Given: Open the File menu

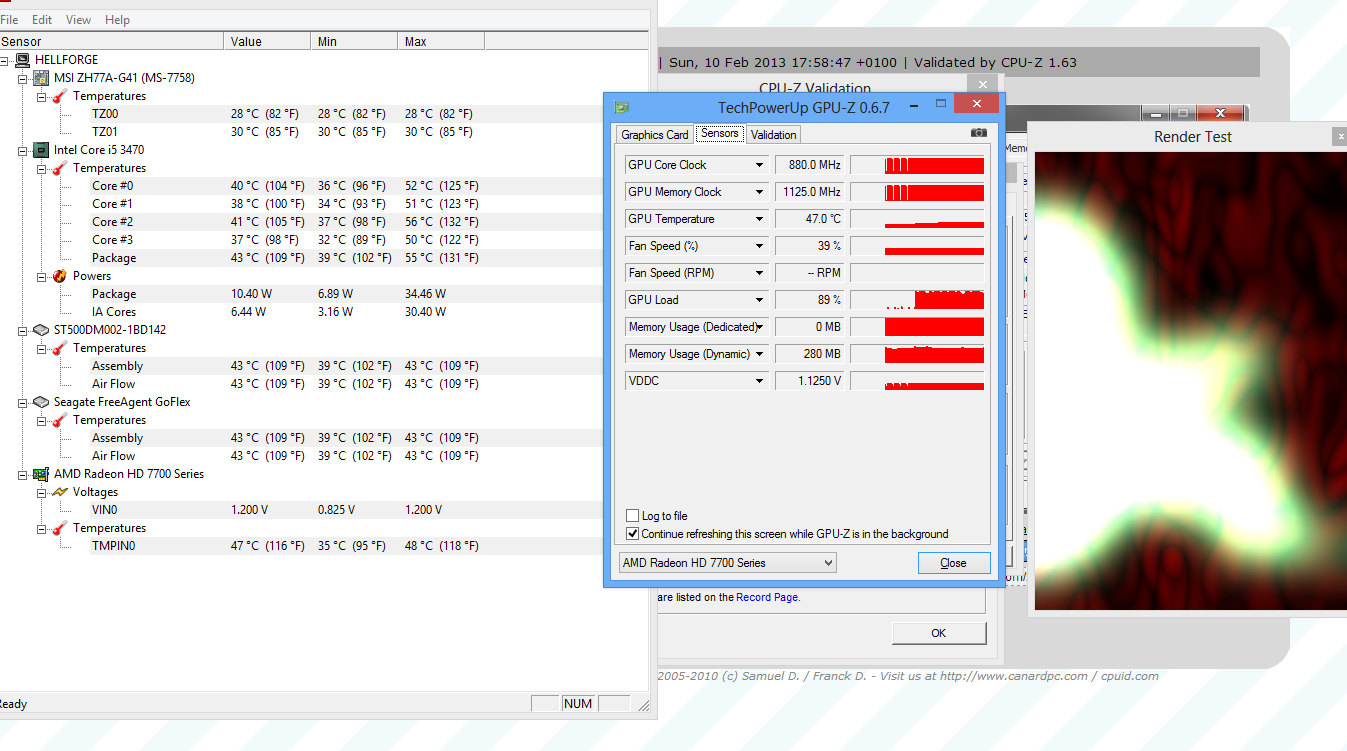Looking at the screenshot, I should pos(9,20).
